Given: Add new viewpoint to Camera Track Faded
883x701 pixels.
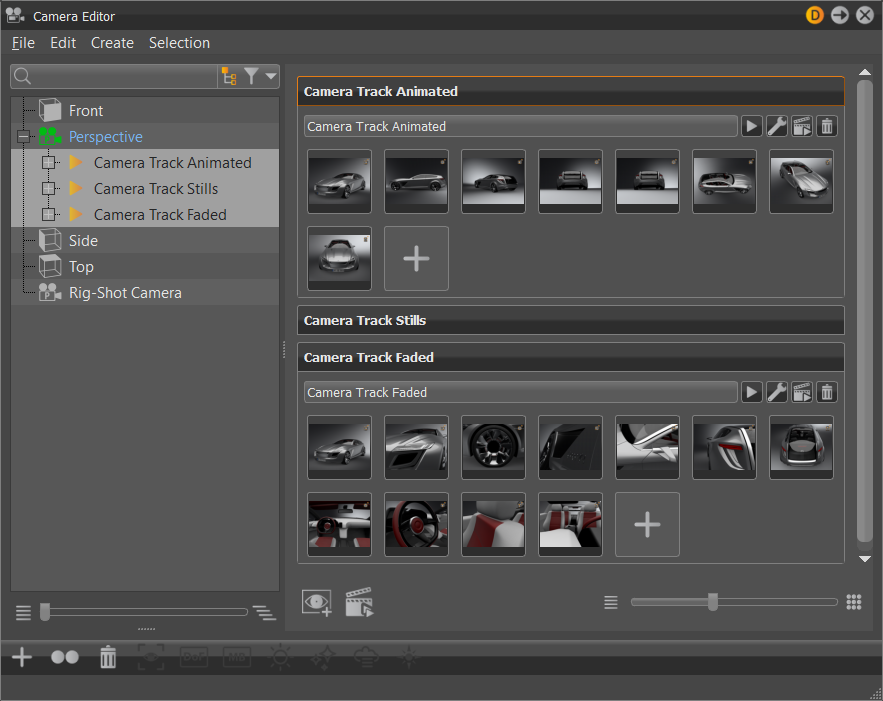Looking at the screenshot, I should 647,524.
